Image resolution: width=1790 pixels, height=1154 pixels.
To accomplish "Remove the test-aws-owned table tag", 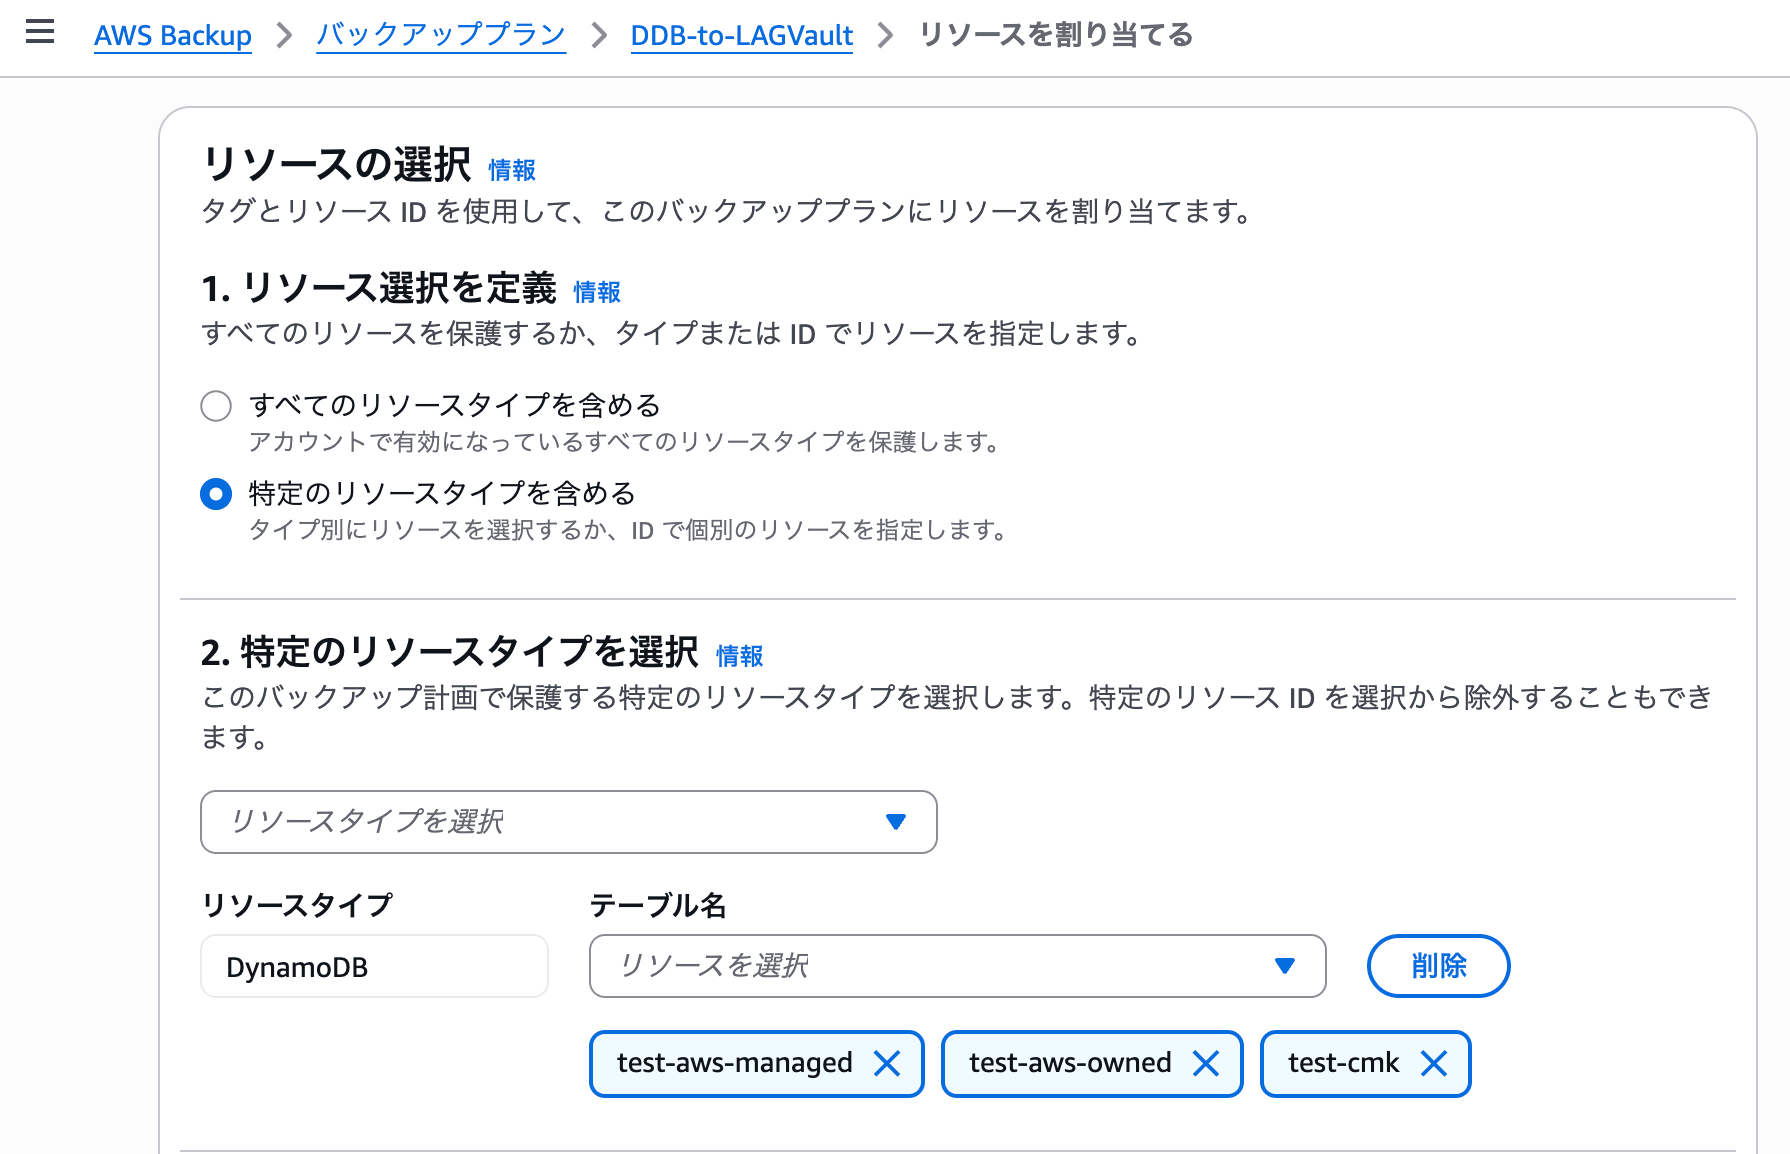I will coord(1206,1064).
